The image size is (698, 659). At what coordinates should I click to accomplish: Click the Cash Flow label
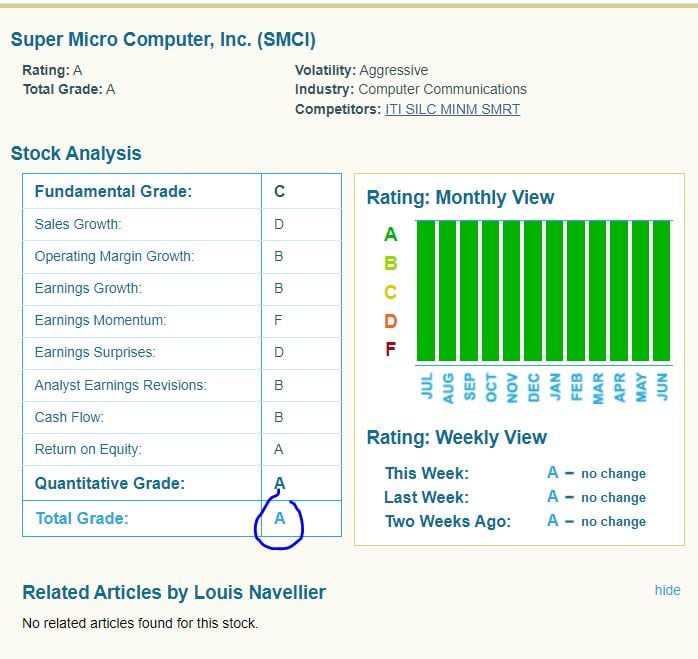coord(69,417)
